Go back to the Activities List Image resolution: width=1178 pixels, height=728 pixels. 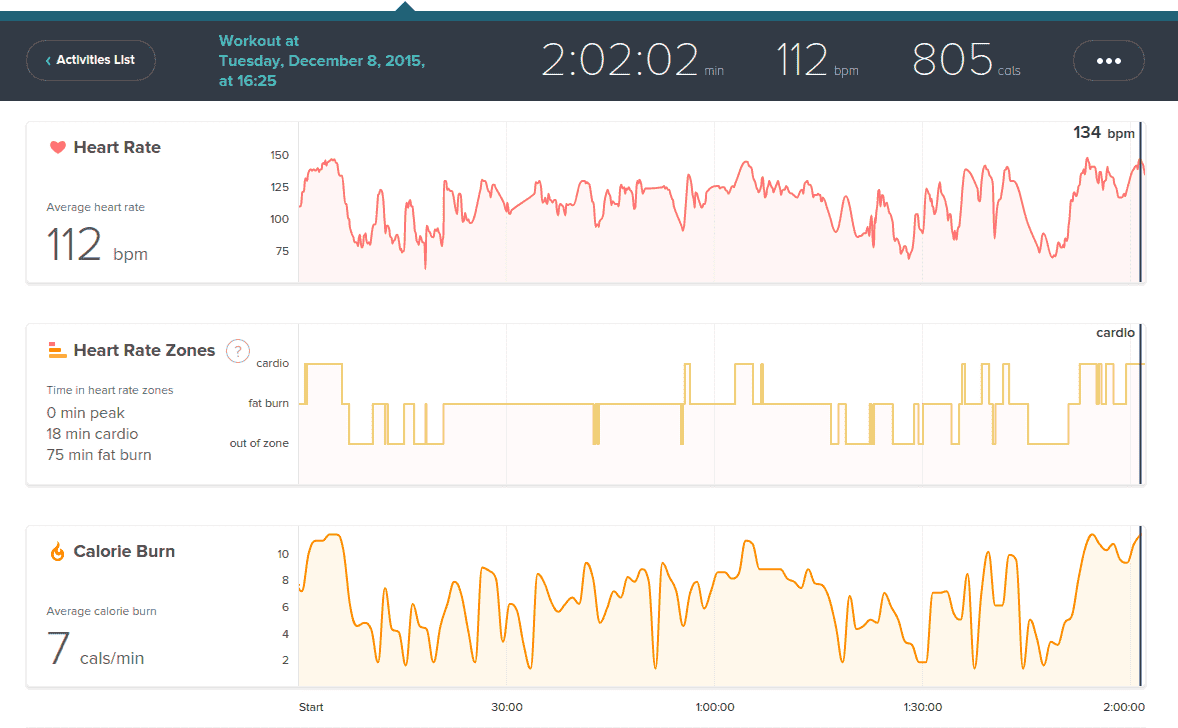tap(90, 60)
